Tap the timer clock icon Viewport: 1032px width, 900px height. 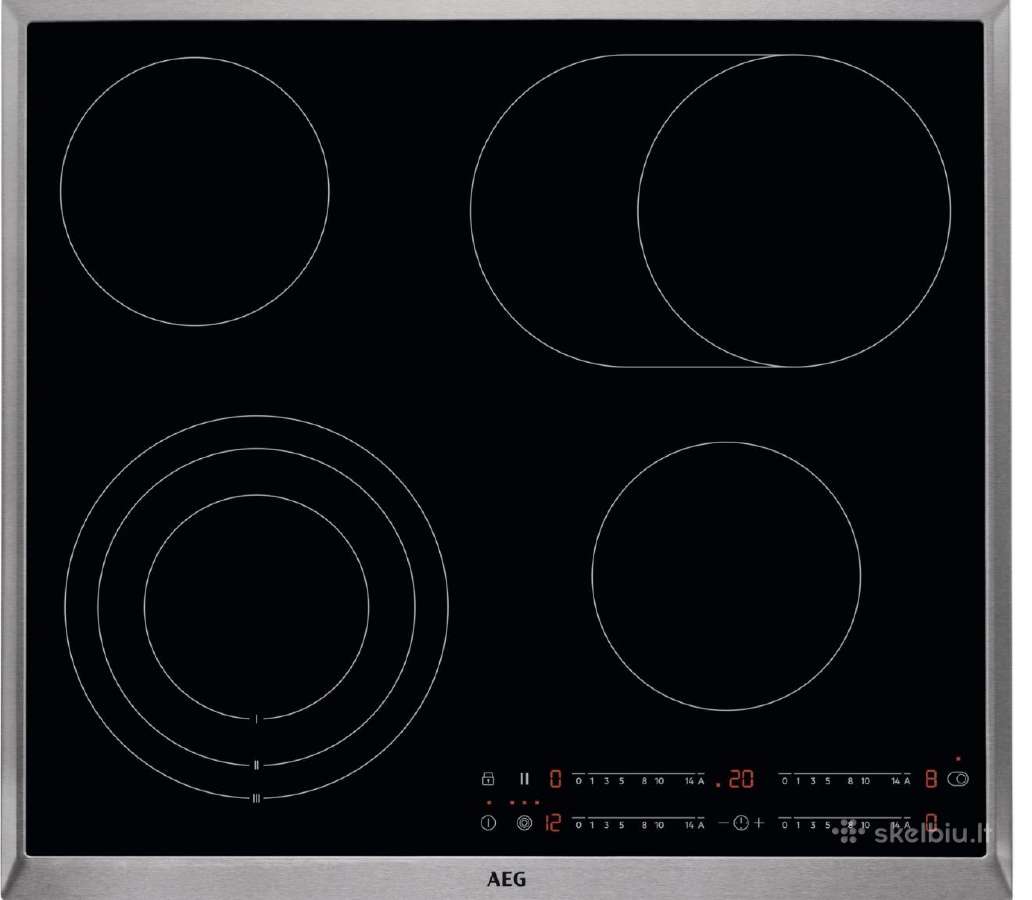click(741, 823)
